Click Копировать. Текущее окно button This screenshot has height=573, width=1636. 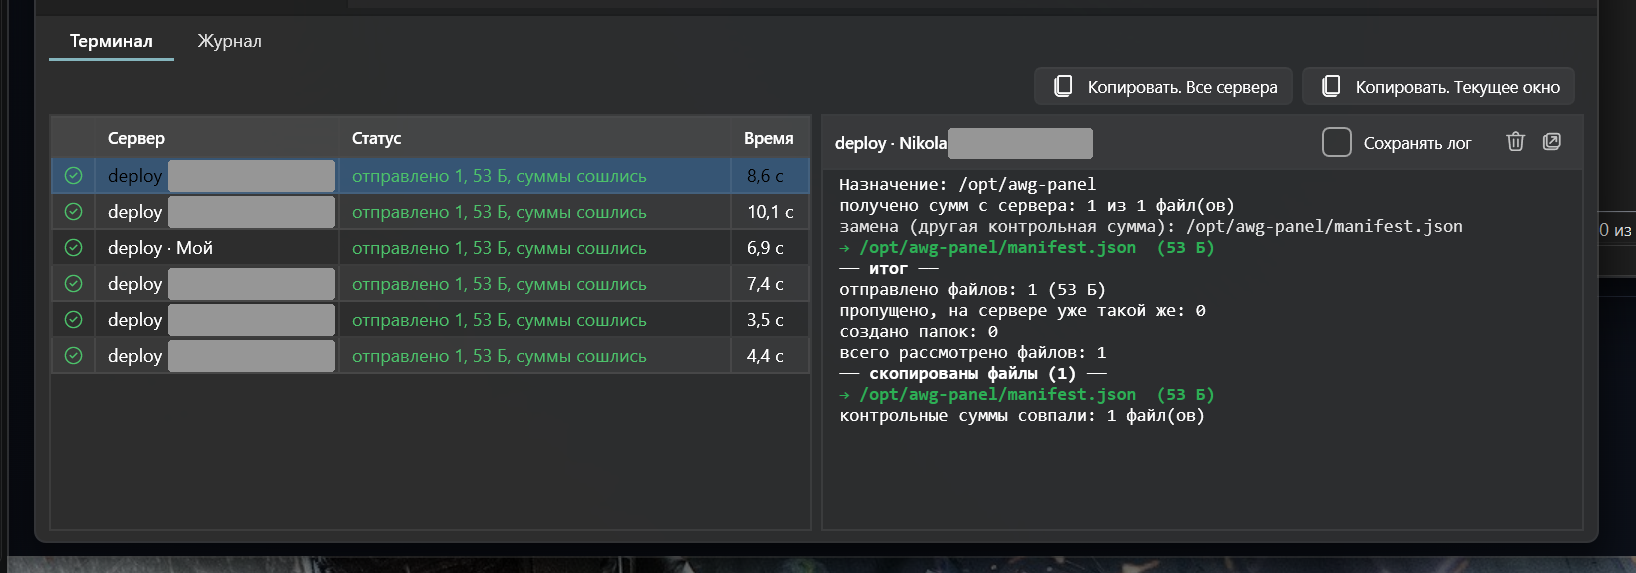pyautogui.click(x=1438, y=86)
